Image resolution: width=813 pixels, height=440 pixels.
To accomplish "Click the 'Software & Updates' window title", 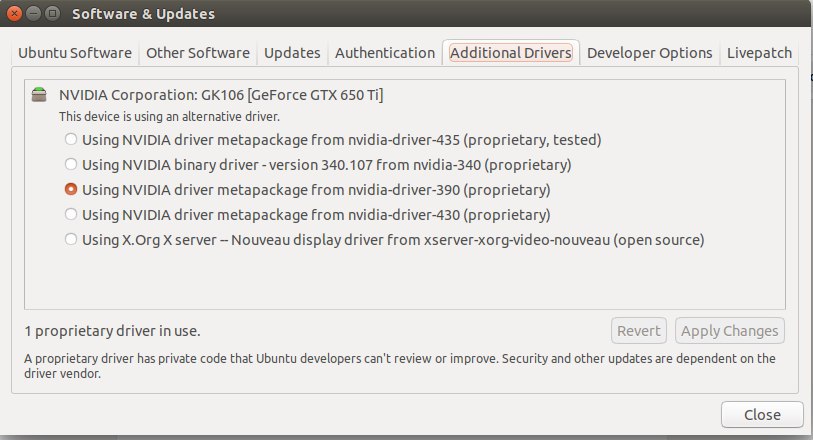I will (x=143, y=14).
